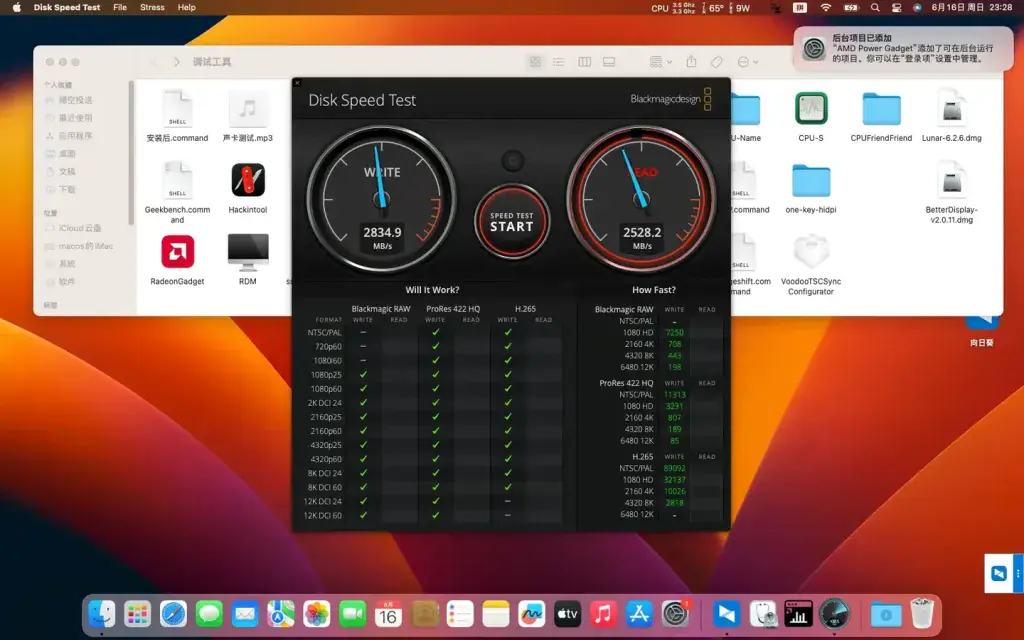Open the Help menu

pos(187,7)
